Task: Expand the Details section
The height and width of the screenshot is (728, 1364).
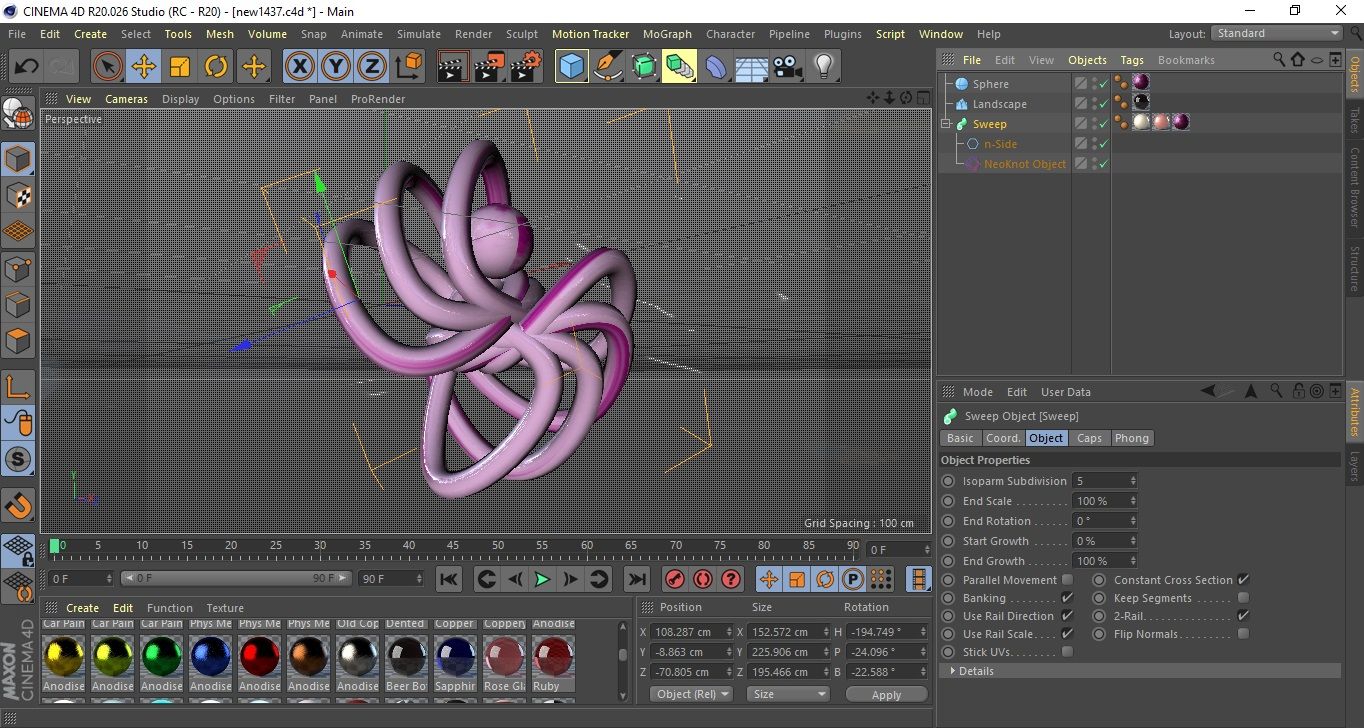Action: (975, 671)
